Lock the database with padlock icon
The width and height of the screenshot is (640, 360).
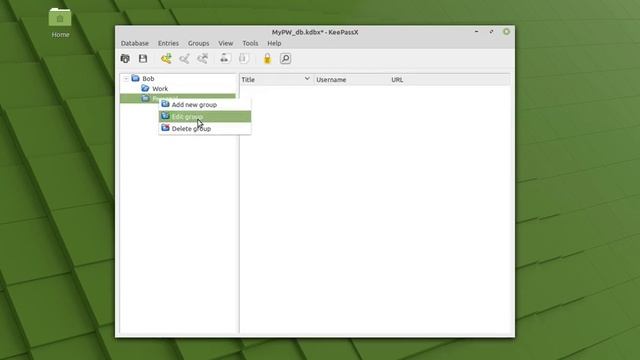click(267, 58)
